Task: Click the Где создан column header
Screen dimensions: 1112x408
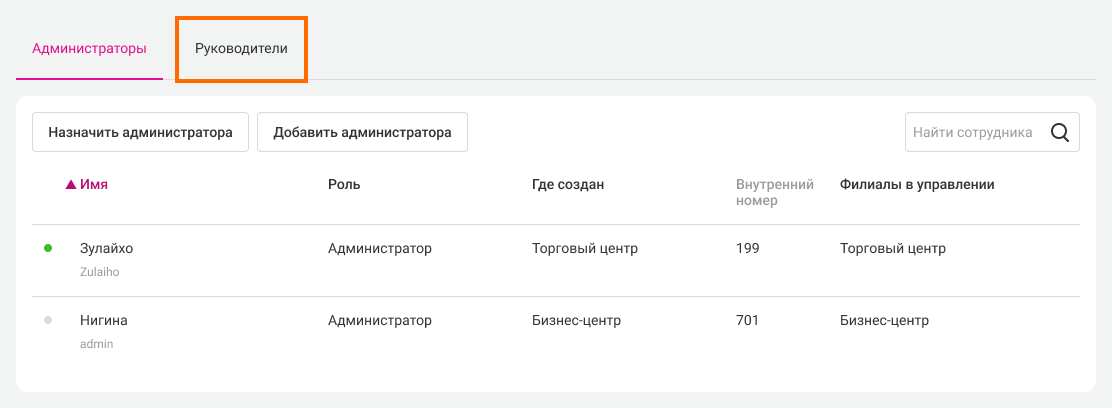Action: [x=568, y=185]
